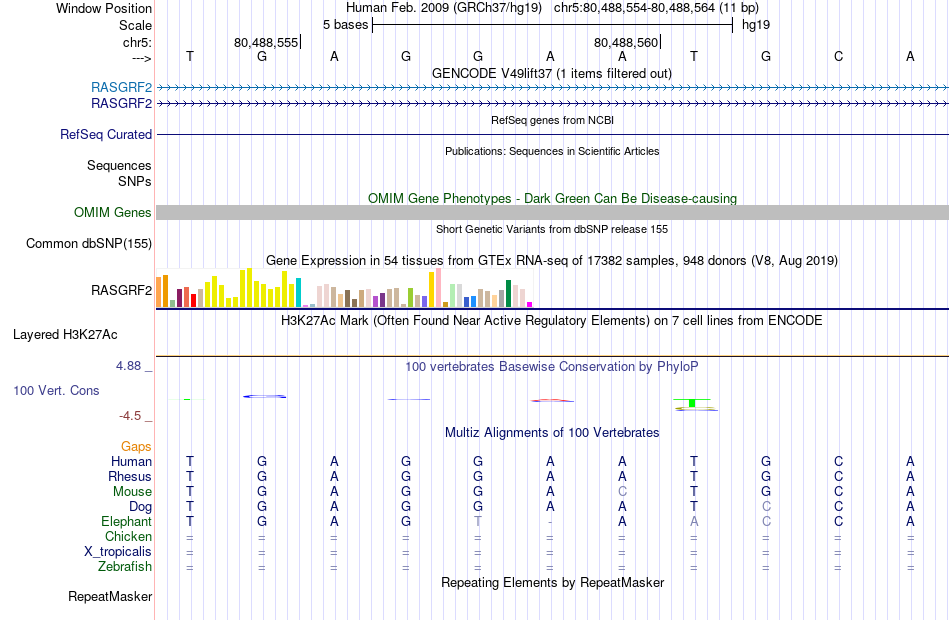The height and width of the screenshot is (620, 950).
Task: Click the Sequences track label
Action: tap(119, 165)
